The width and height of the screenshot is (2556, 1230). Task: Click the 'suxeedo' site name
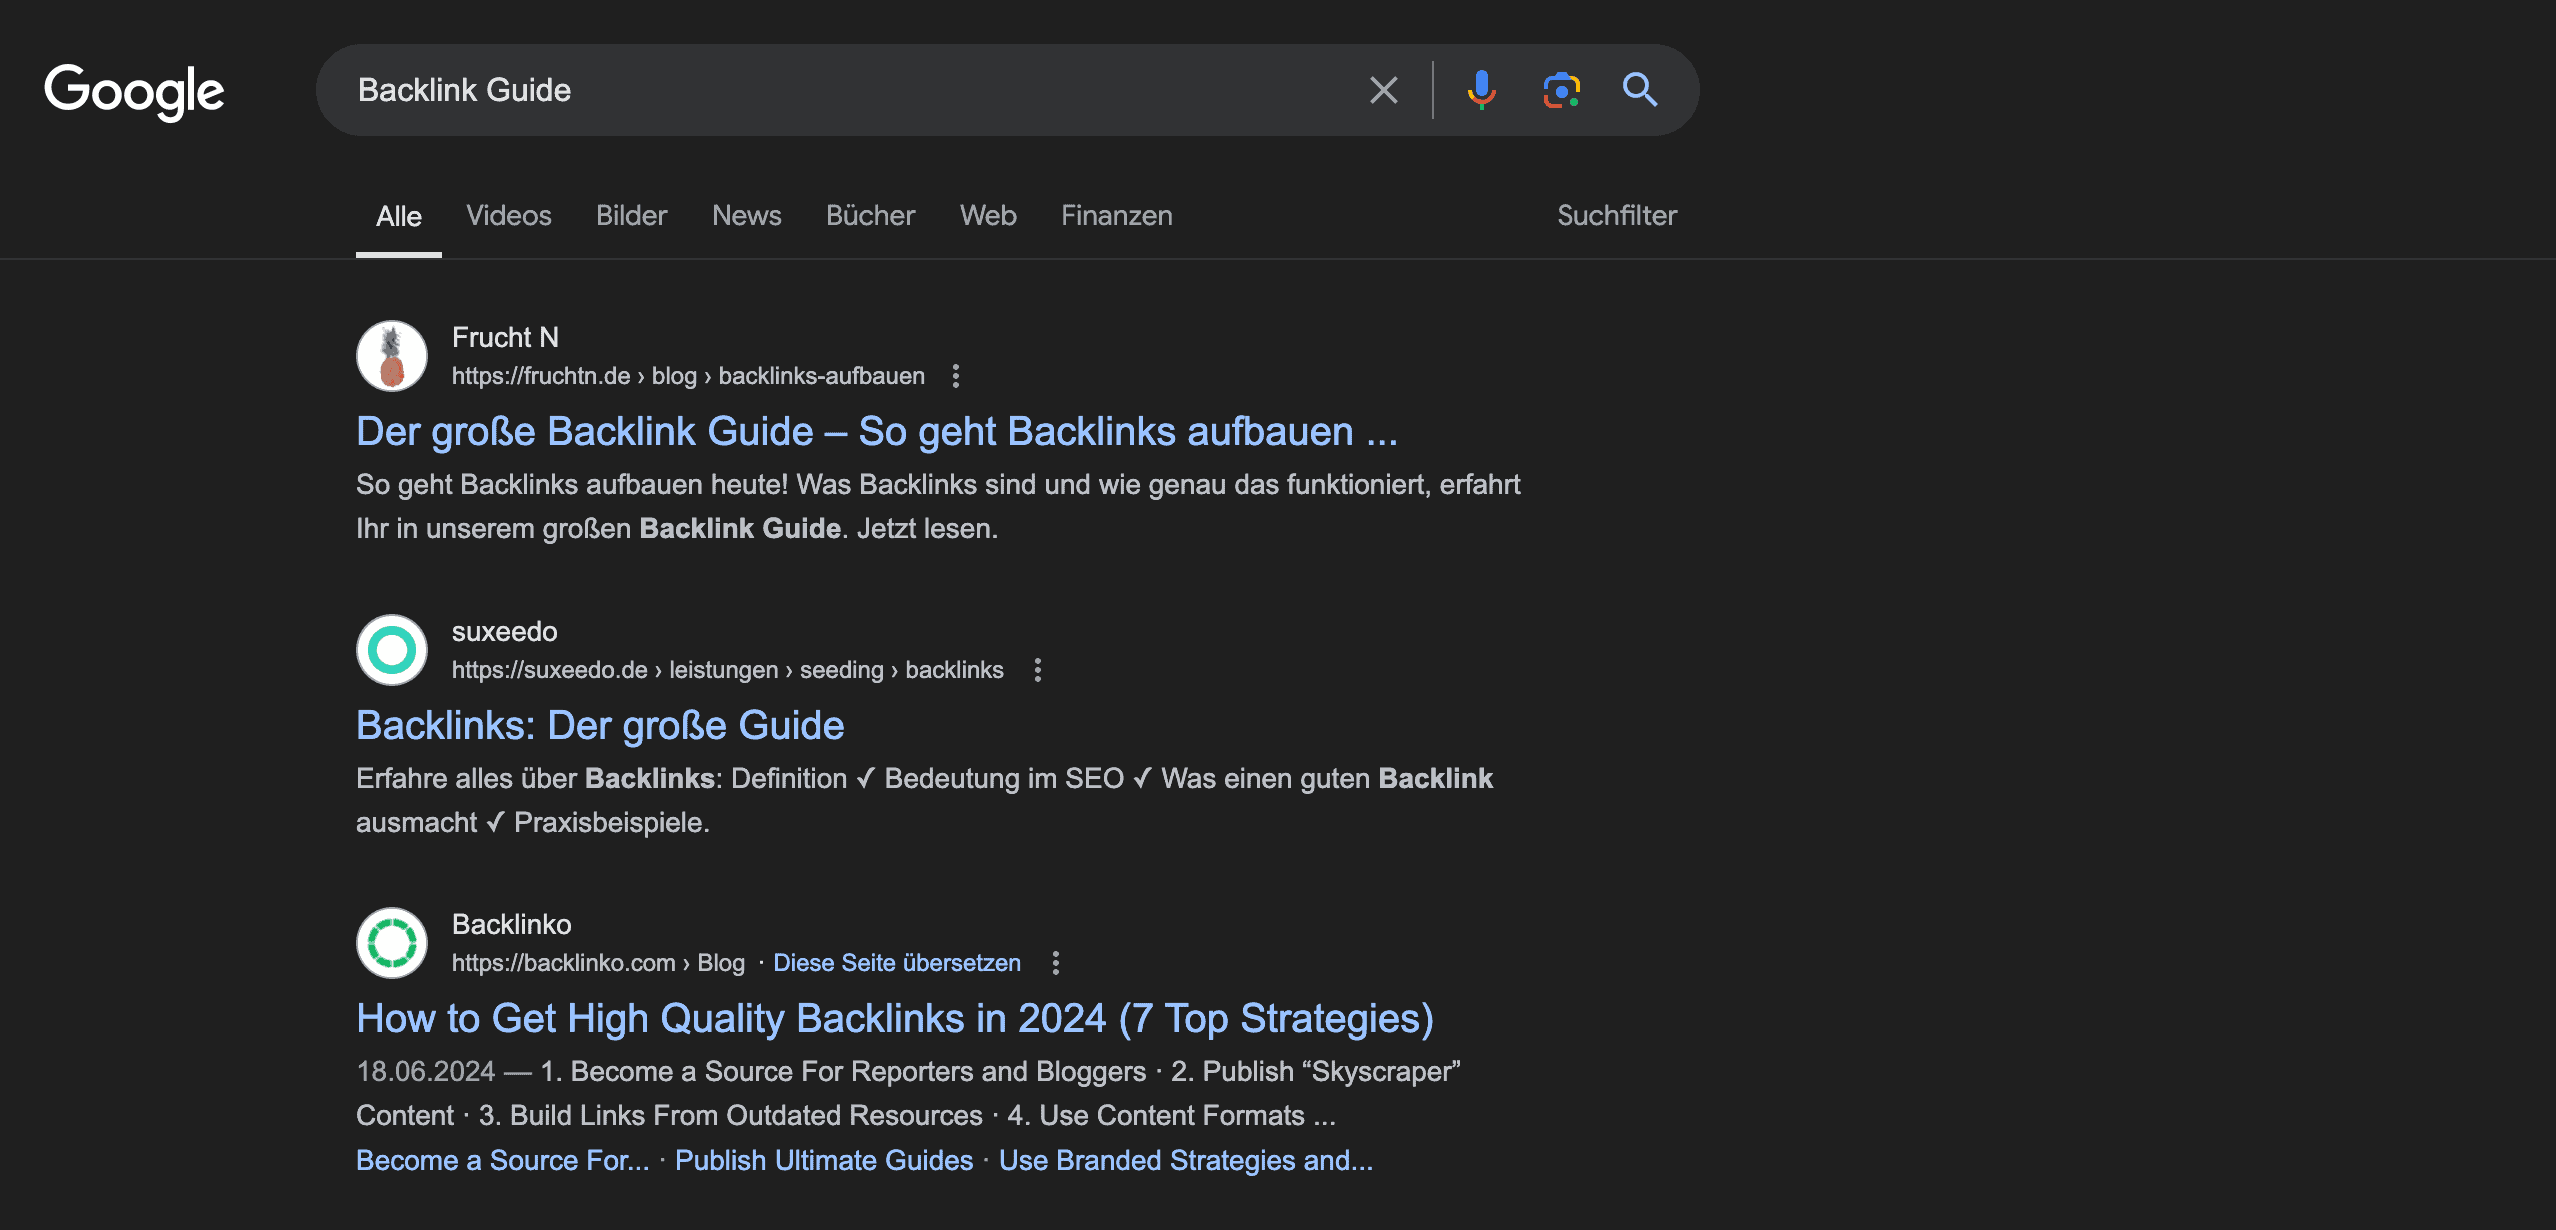coord(505,632)
